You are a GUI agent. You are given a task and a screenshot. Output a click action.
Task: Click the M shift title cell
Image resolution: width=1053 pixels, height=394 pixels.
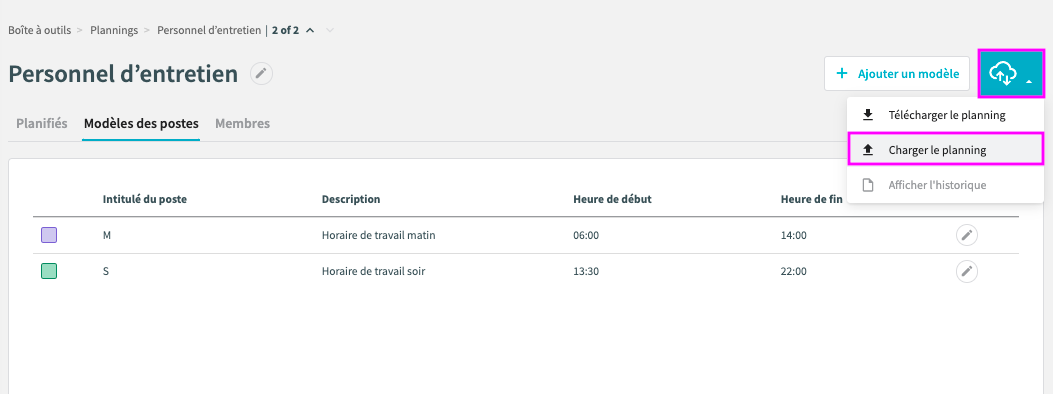[x=107, y=236]
